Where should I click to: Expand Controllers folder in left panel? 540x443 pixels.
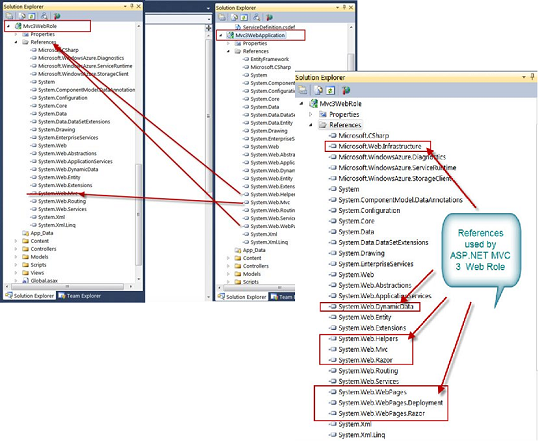(16, 249)
